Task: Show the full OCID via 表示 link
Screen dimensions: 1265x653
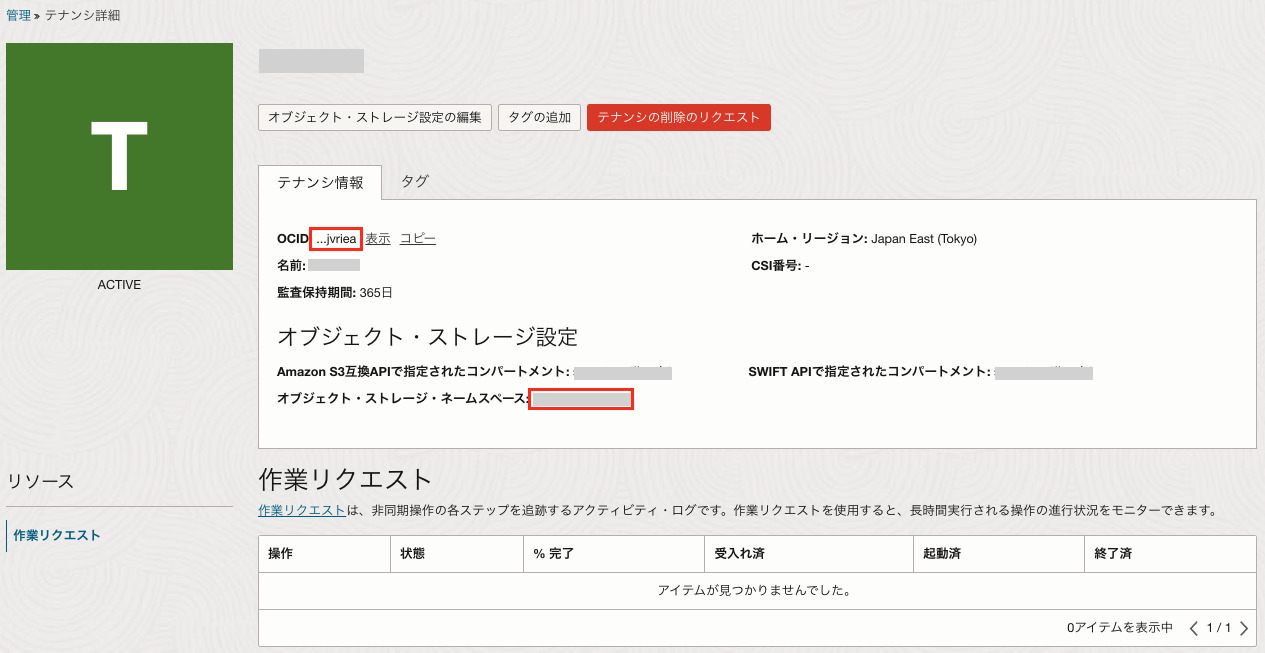Action: (x=378, y=239)
